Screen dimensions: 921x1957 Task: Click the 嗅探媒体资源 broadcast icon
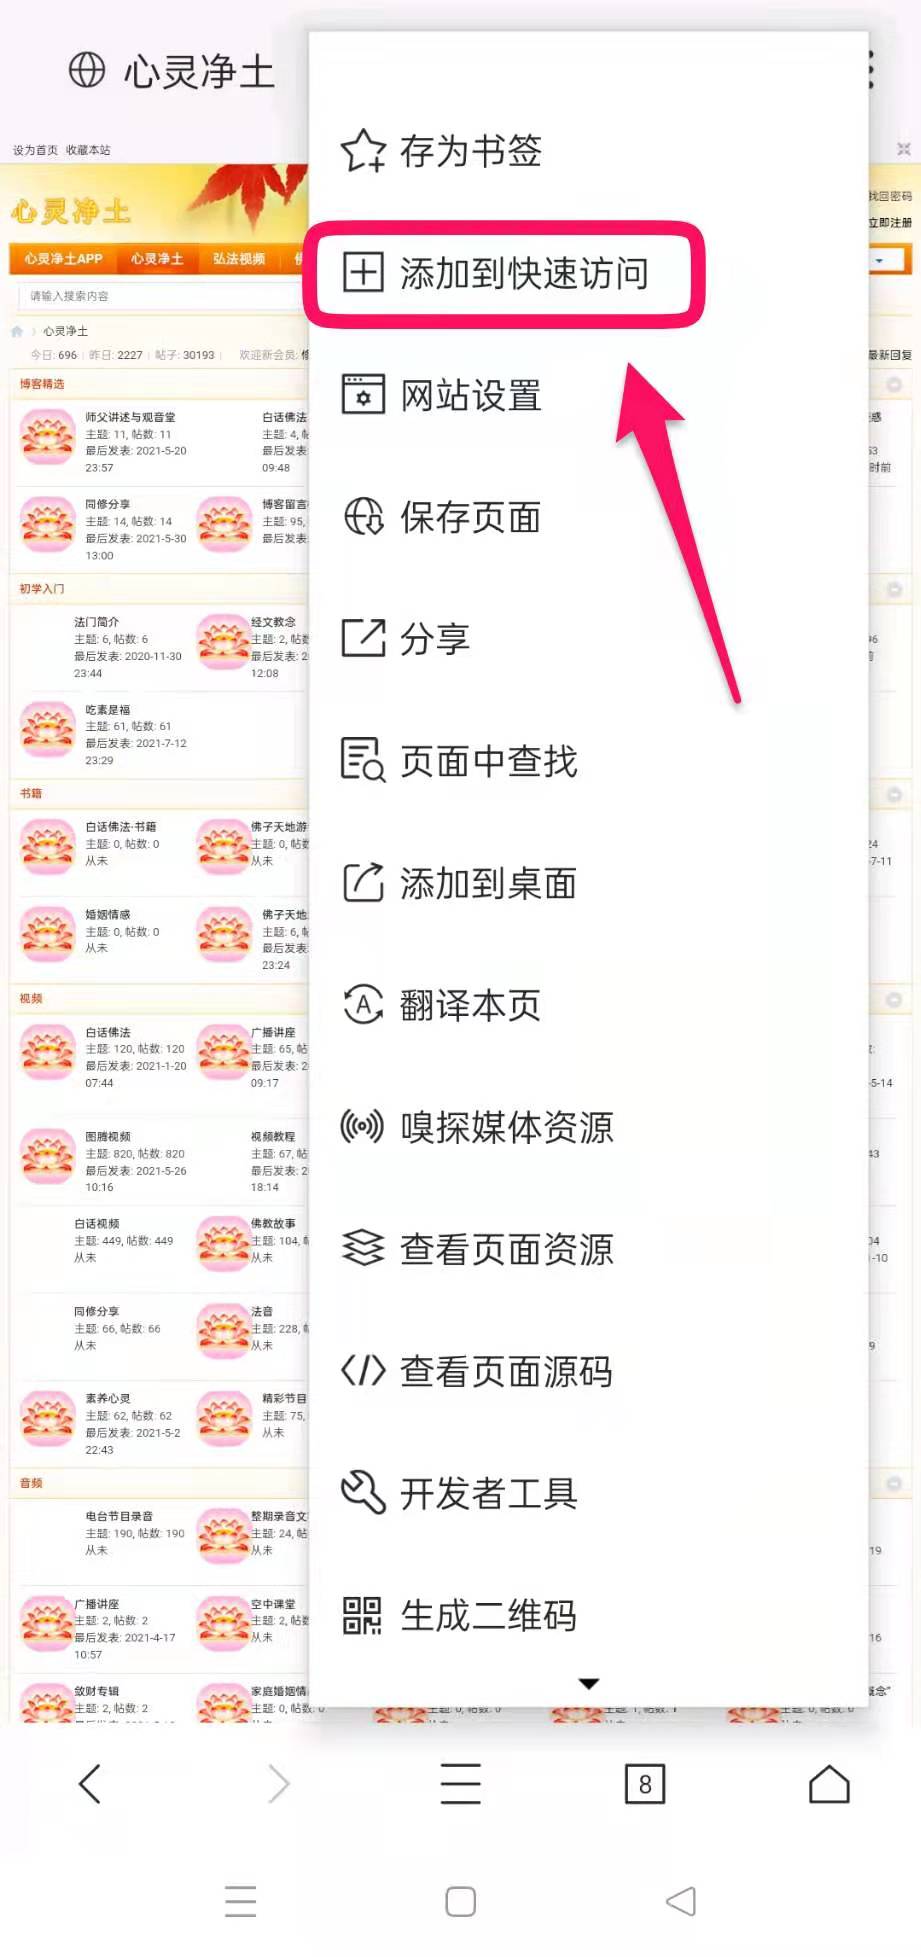(x=362, y=1127)
